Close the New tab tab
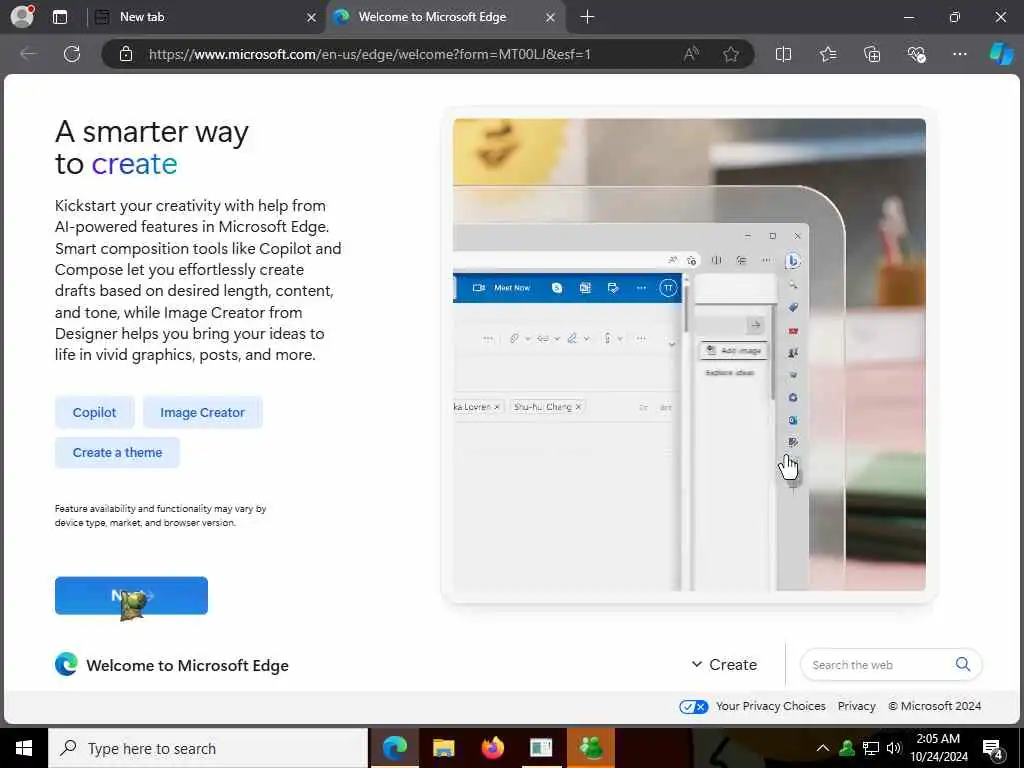1024x768 pixels. click(x=312, y=18)
